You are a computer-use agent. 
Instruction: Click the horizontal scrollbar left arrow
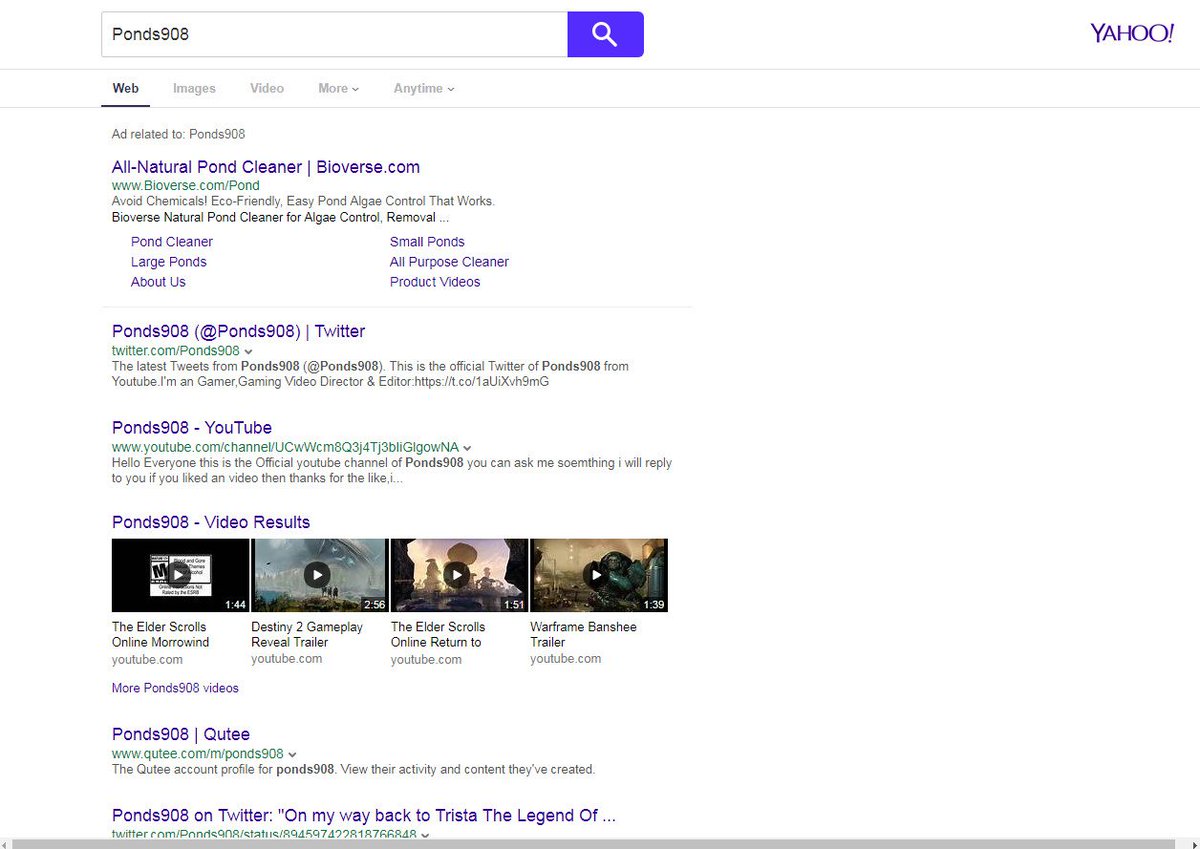[x=6, y=844]
